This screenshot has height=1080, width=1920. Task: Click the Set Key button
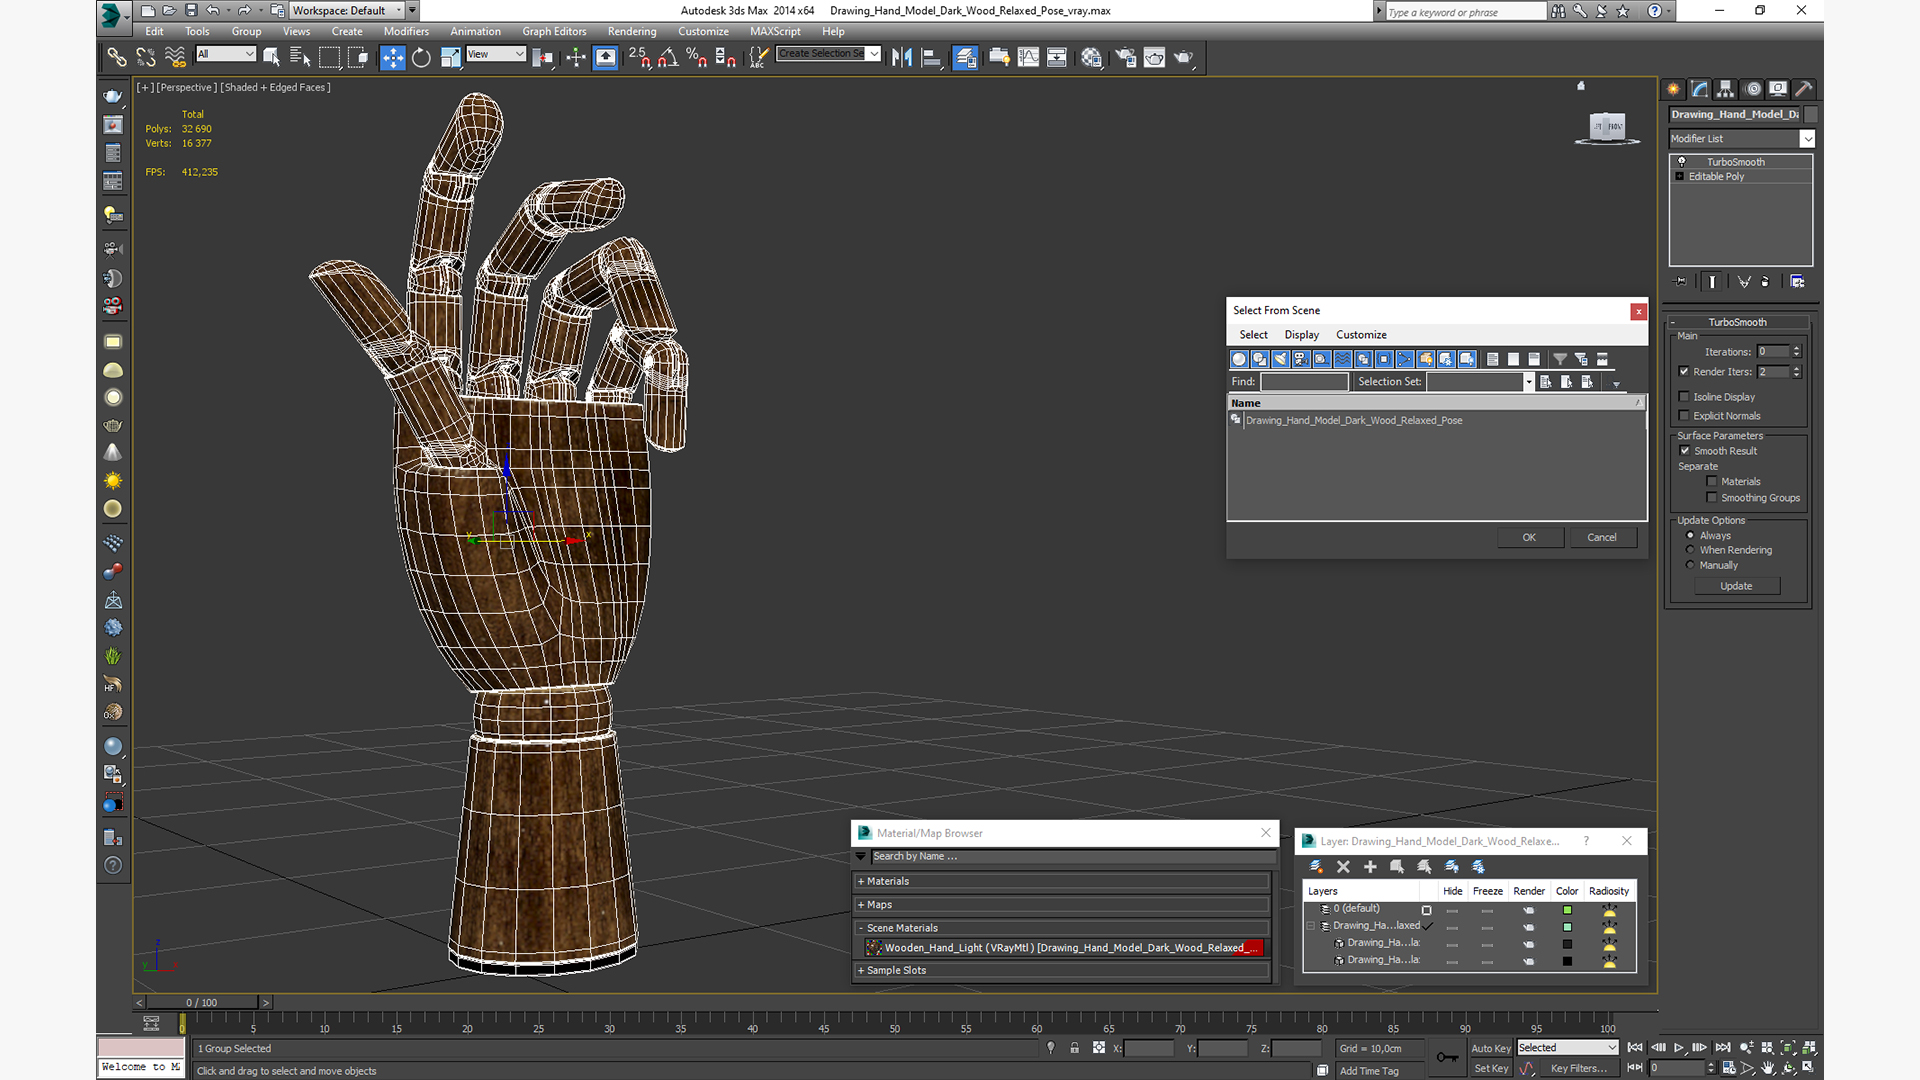point(1490,1068)
